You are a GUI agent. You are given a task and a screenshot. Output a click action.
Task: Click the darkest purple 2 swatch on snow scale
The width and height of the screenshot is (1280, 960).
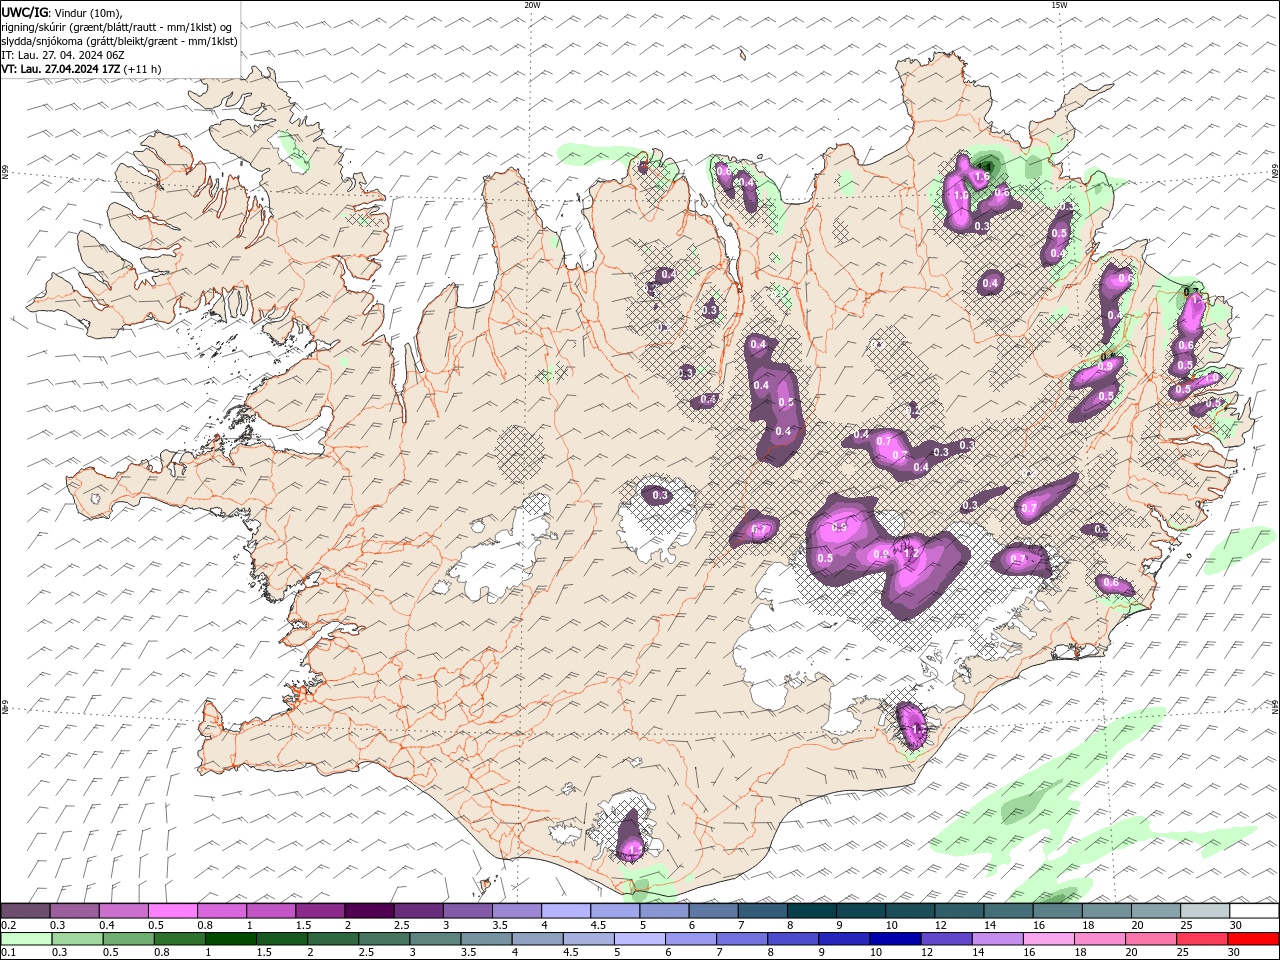[x=369, y=911]
